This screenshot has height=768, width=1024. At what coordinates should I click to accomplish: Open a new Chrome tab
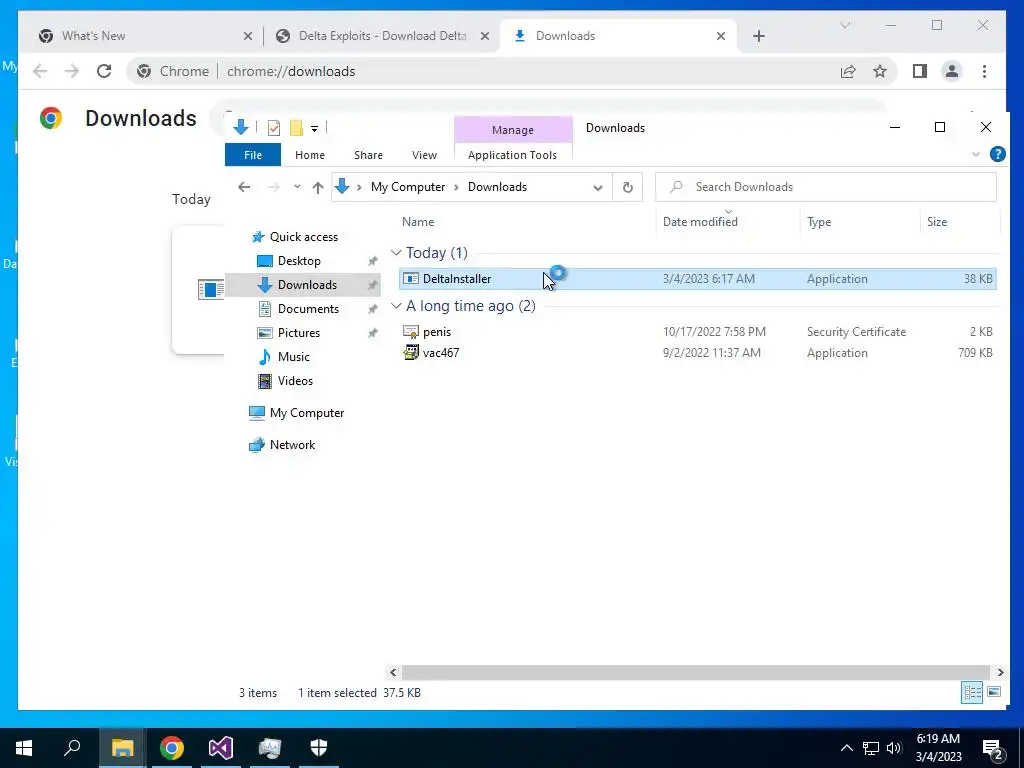point(758,36)
